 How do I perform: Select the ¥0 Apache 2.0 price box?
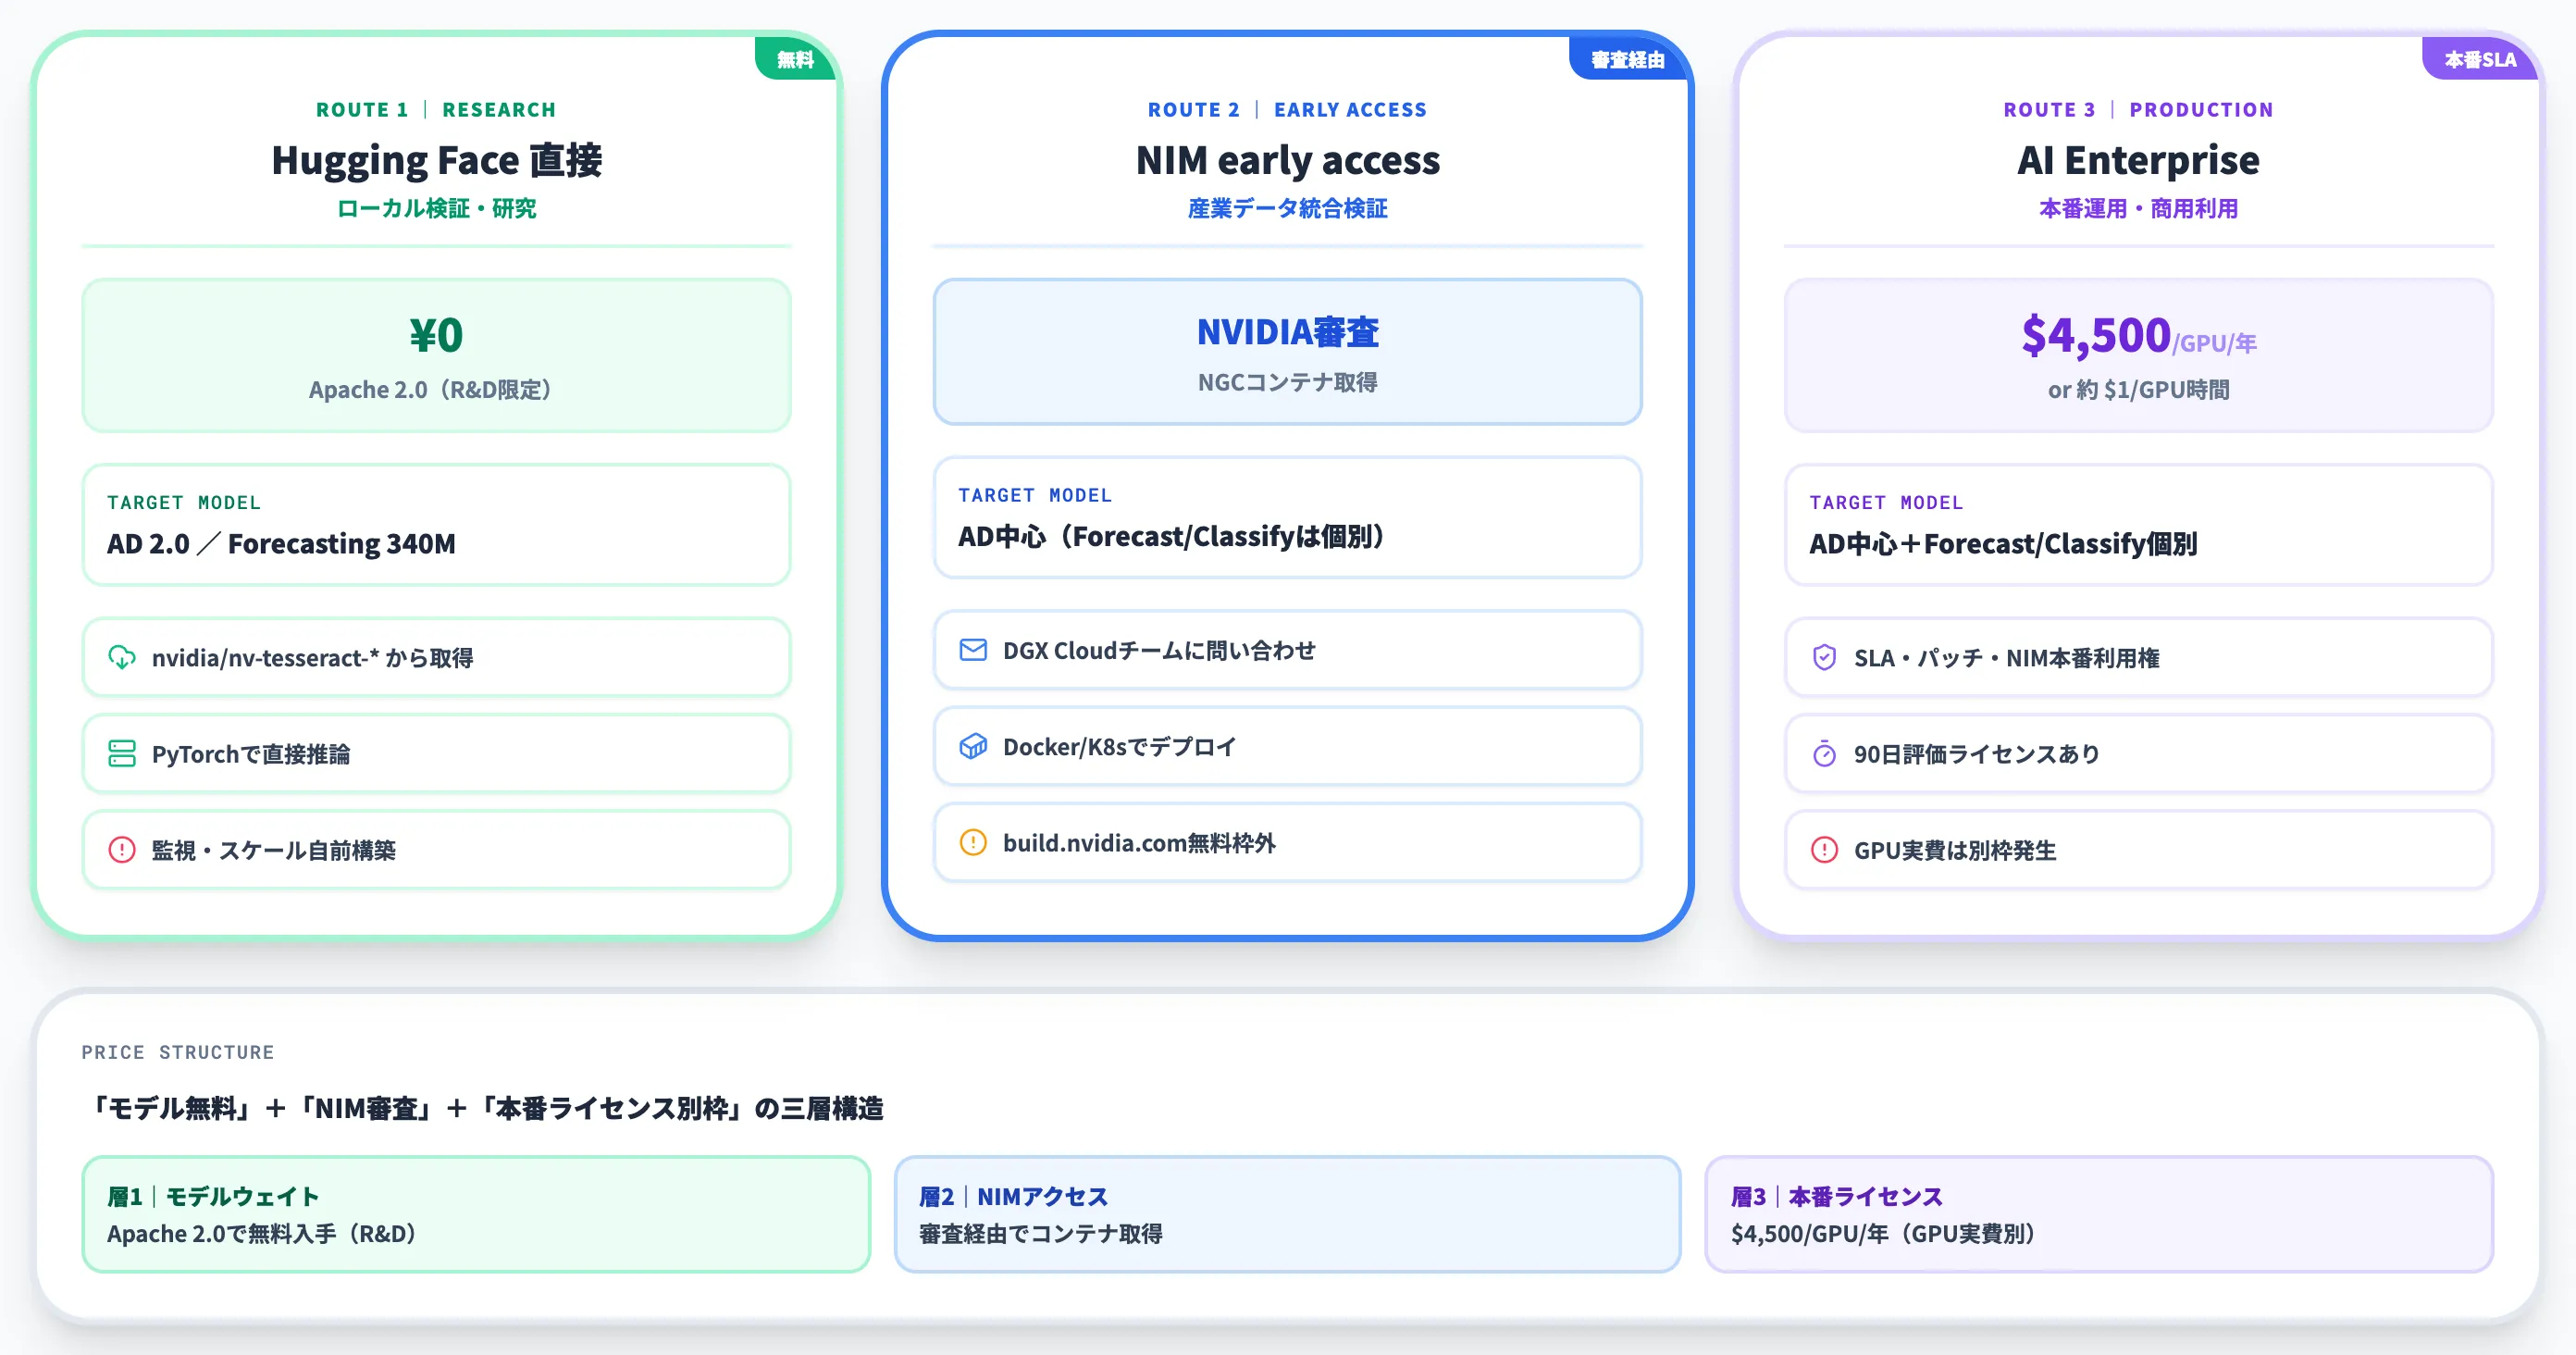point(436,355)
